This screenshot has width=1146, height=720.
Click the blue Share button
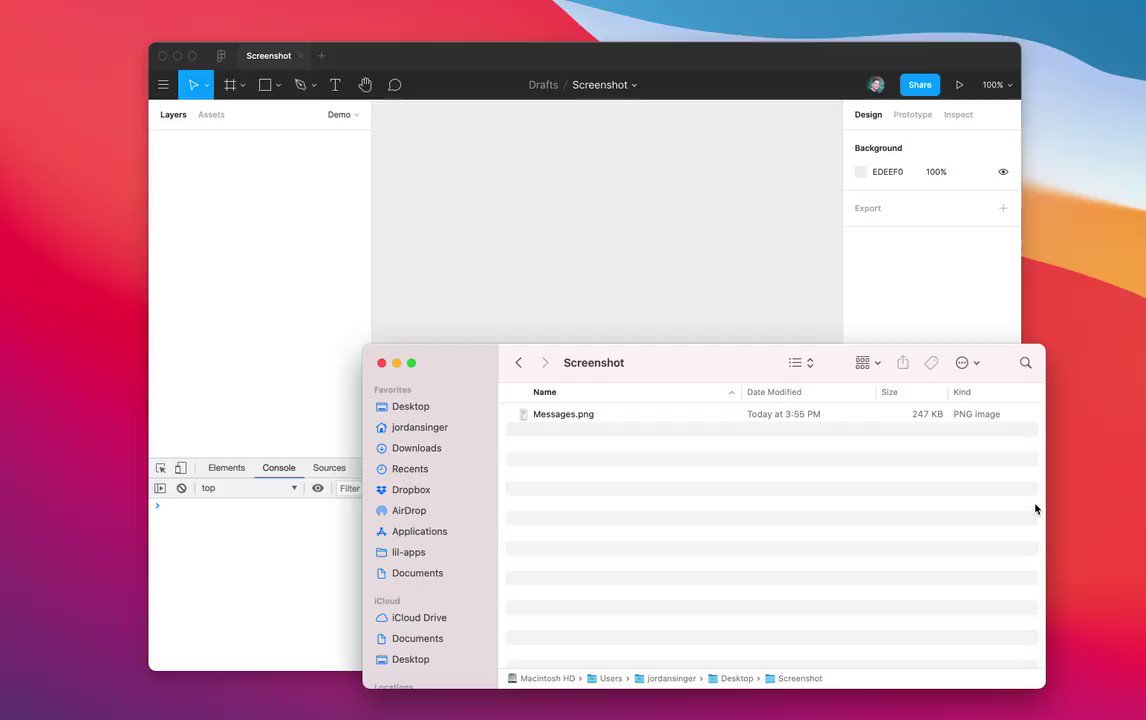[x=919, y=85]
